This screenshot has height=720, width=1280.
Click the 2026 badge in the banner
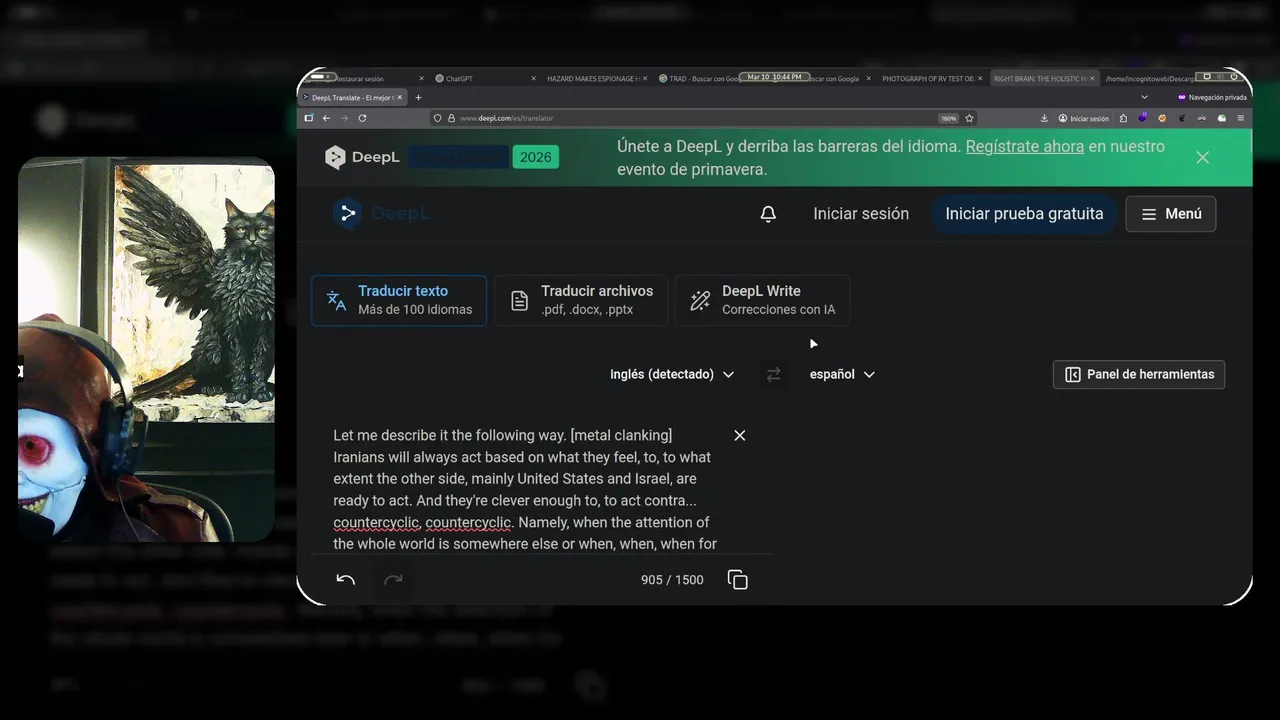point(535,157)
